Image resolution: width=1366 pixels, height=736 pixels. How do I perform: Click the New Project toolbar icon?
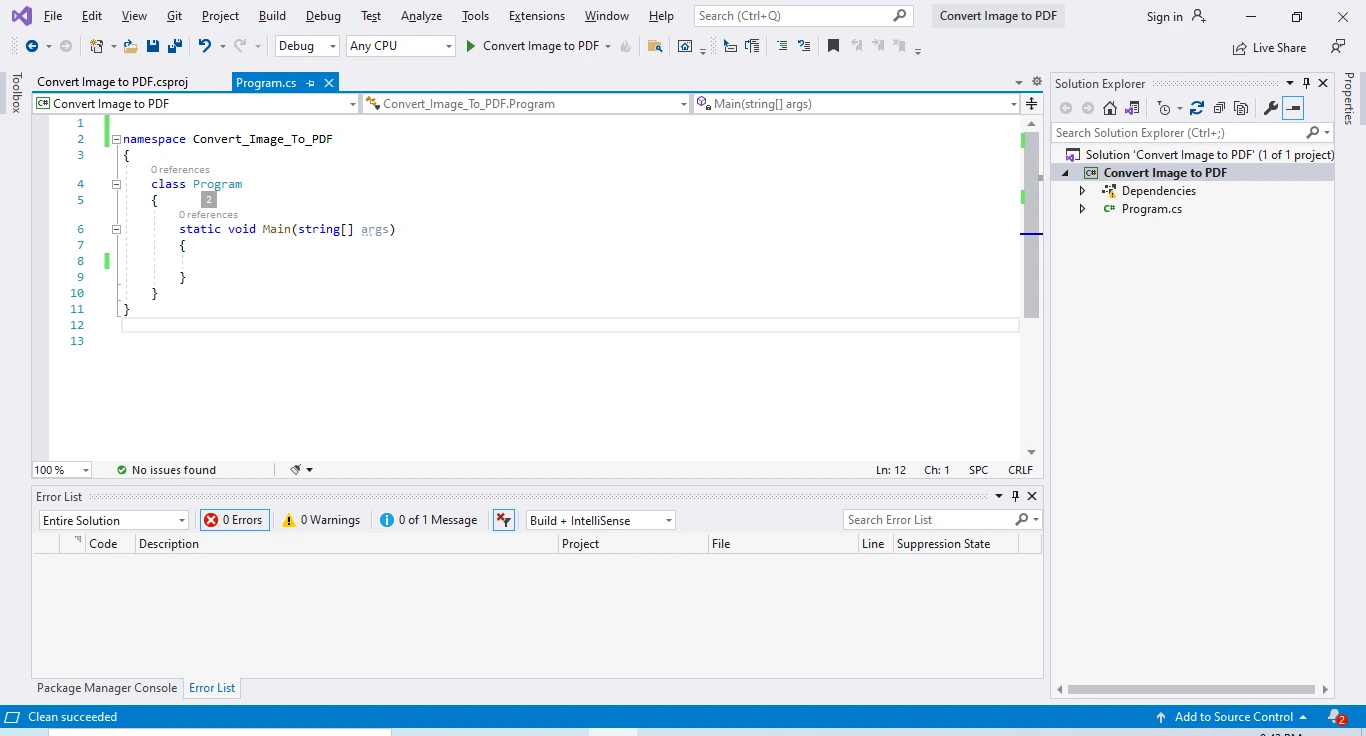97,46
